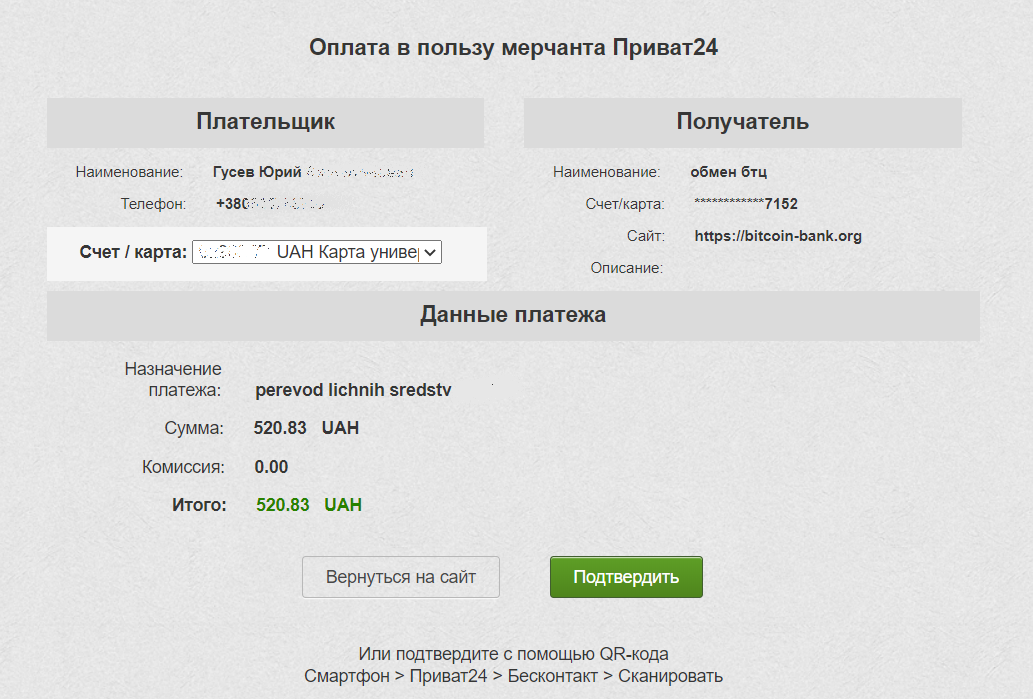This screenshot has width=1033, height=699.
Task: Click the Комиссия value 0.00
Action: [271, 467]
